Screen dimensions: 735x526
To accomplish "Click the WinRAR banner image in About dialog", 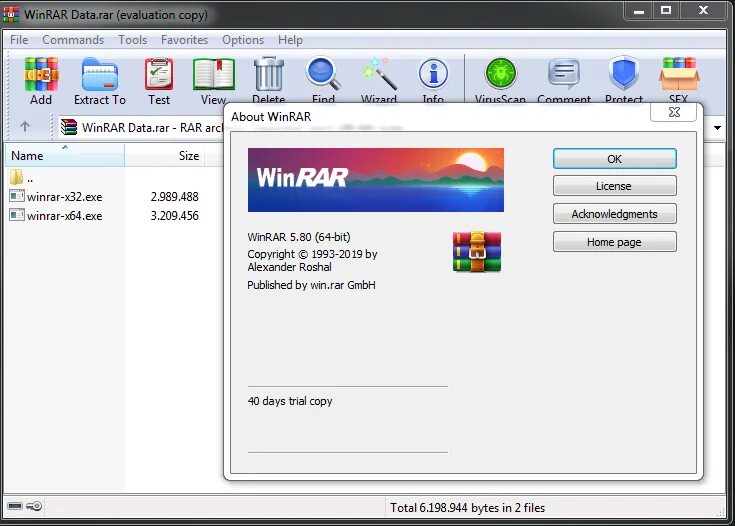I will pos(376,180).
